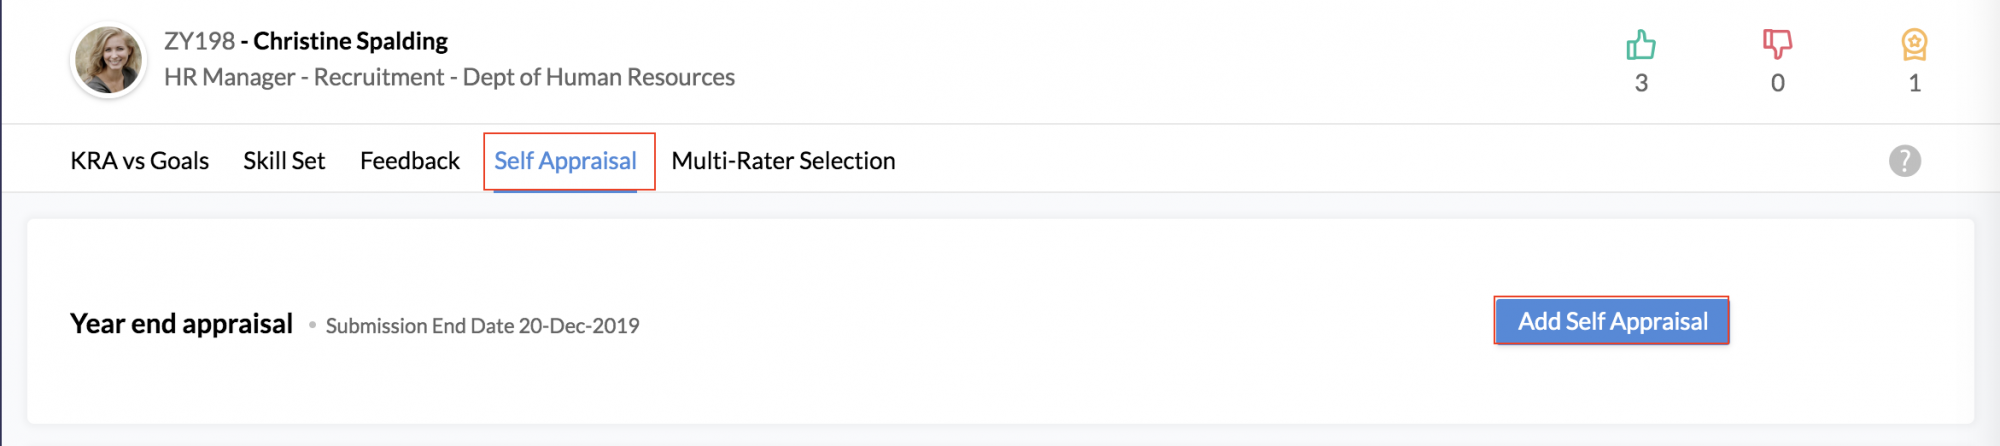The height and width of the screenshot is (446, 2000).
Task: Go to the Feedback tab
Action: pyautogui.click(x=410, y=161)
